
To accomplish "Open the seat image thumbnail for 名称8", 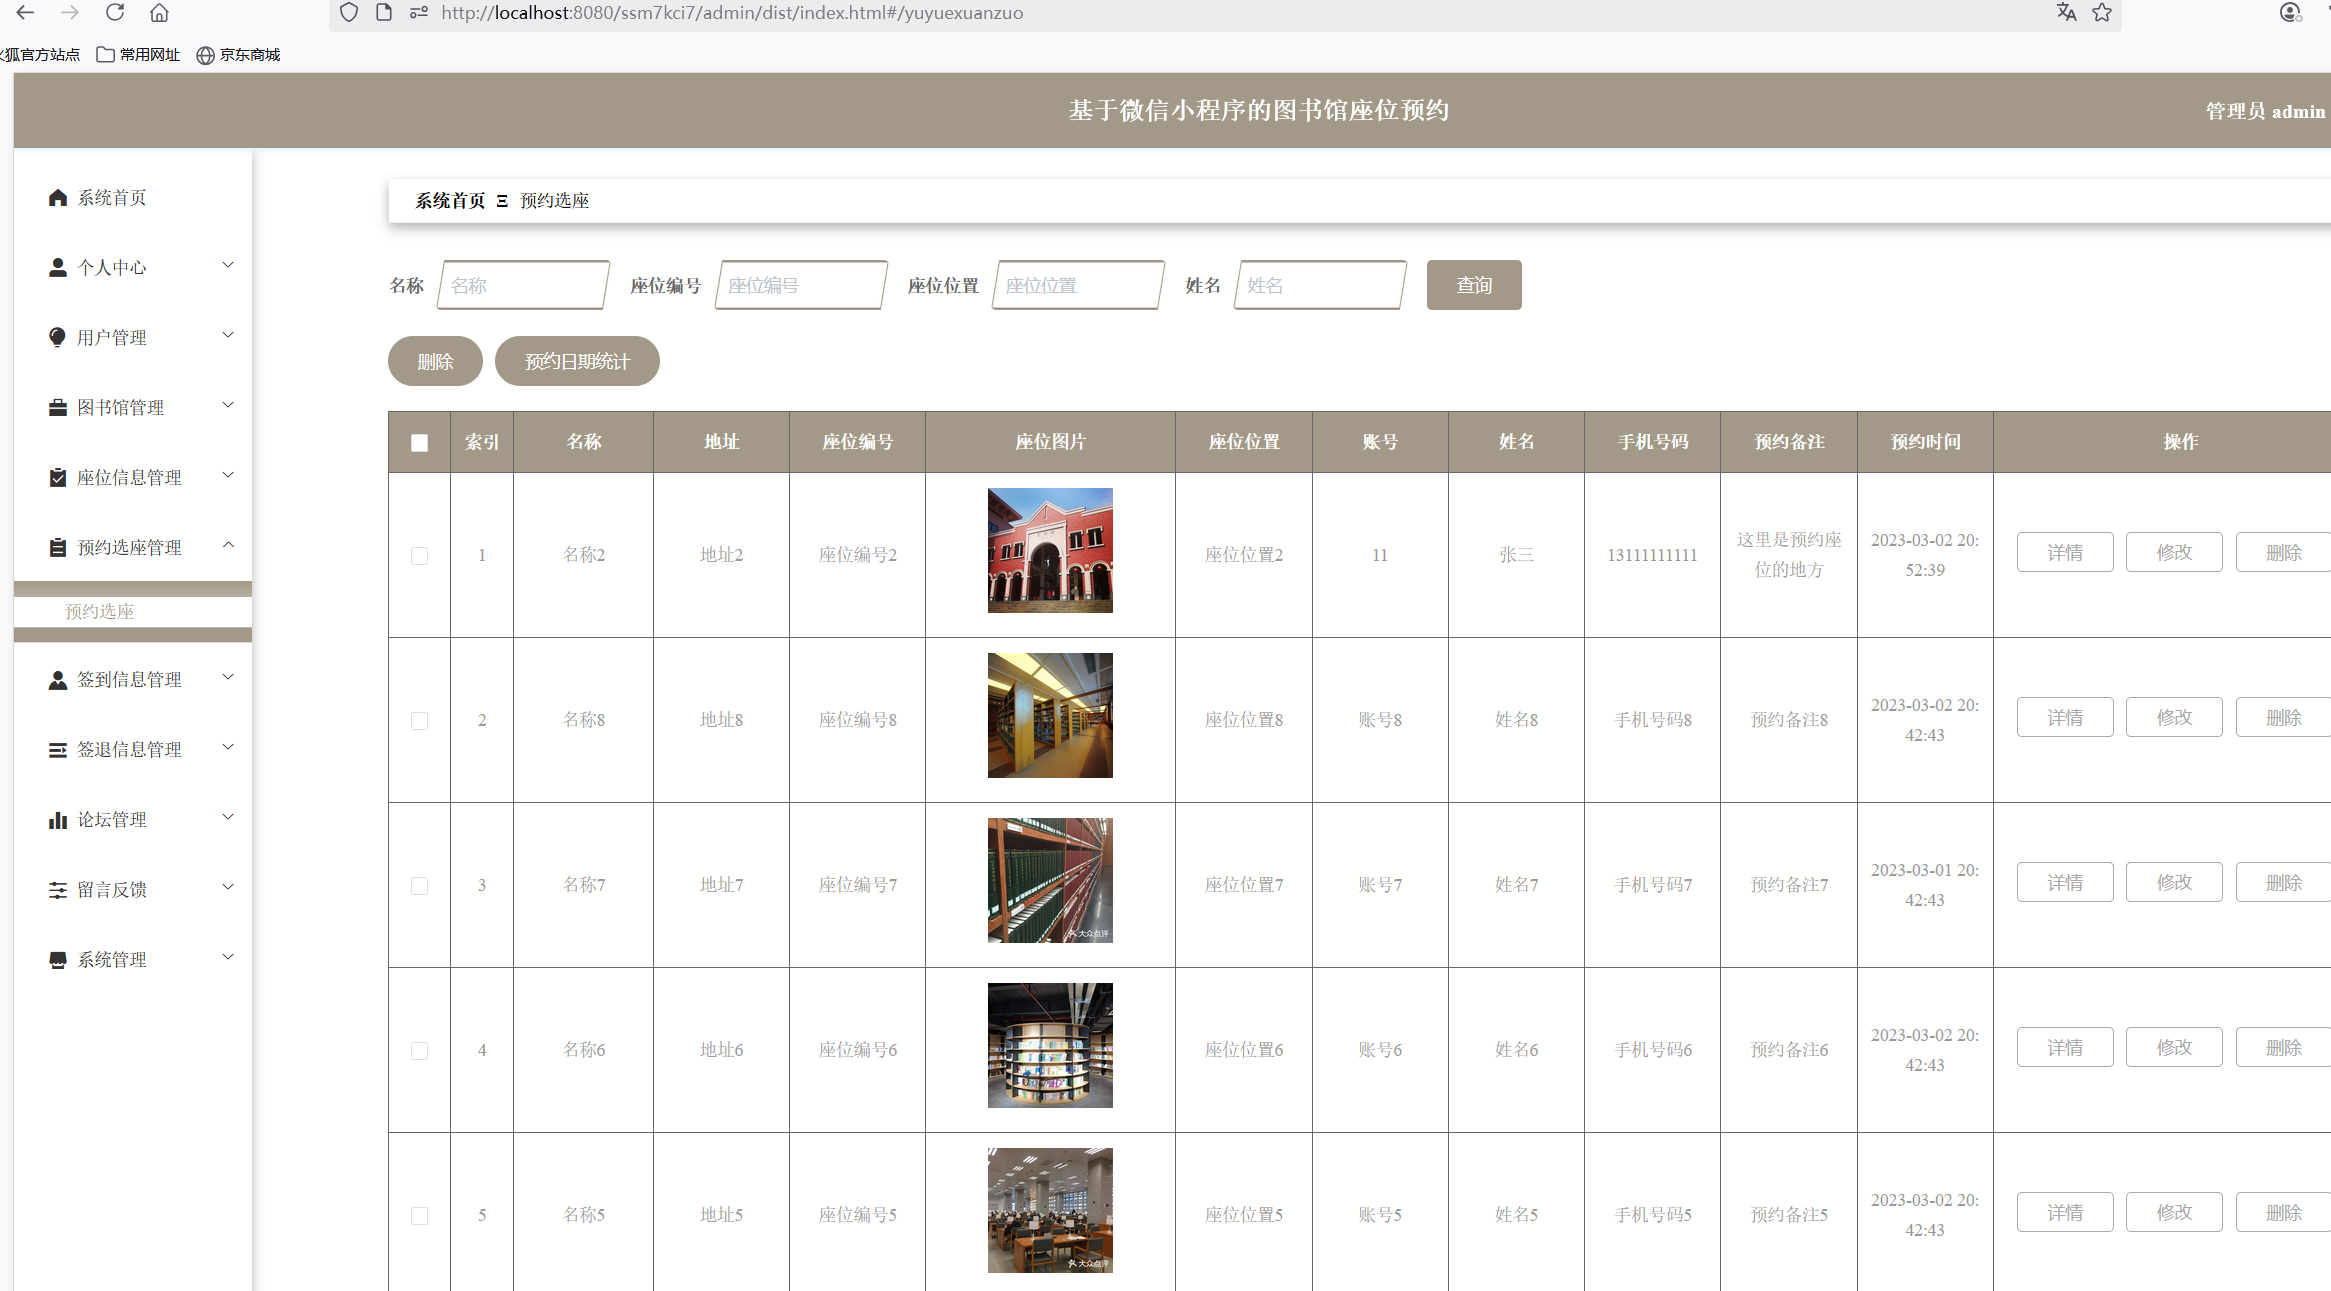I will (1050, 716).
